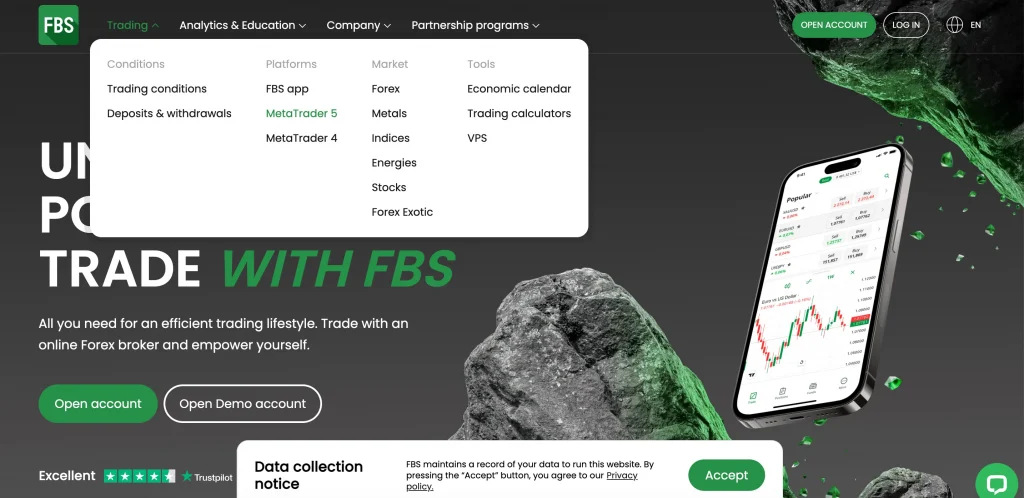Expand the Company dropdown
The image size is (1024, 498).
point(359,25)
